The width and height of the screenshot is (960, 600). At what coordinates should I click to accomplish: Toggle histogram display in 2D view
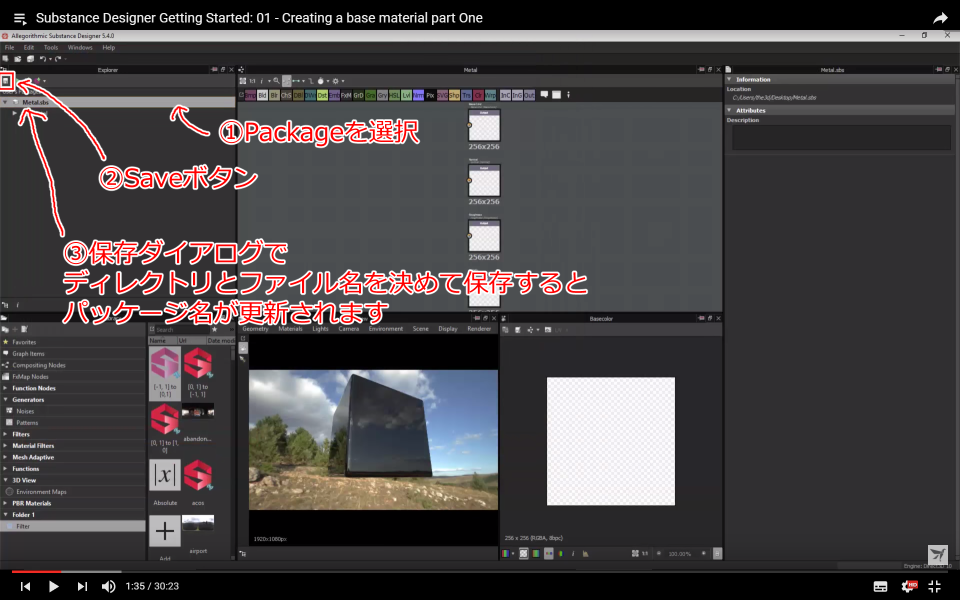[585, 553]
